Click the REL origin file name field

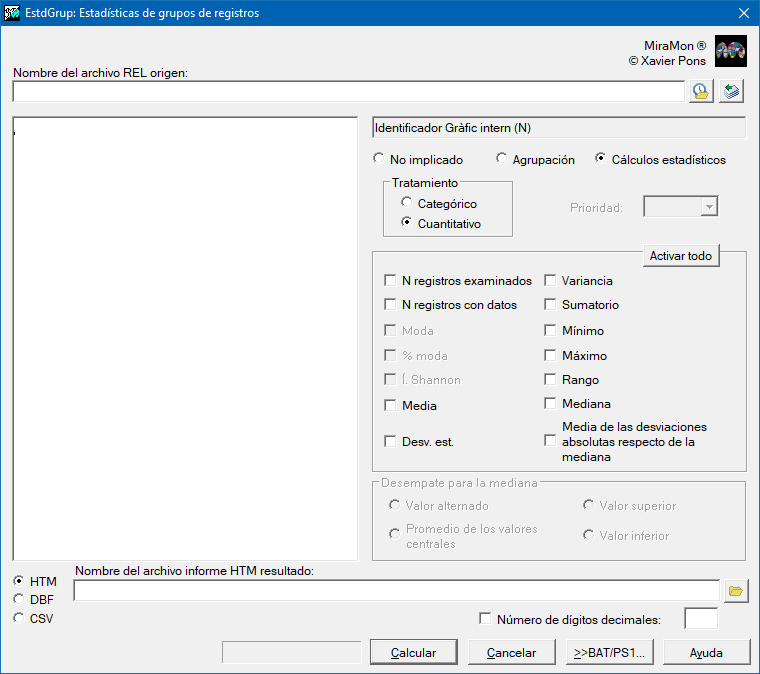point(348,91)
